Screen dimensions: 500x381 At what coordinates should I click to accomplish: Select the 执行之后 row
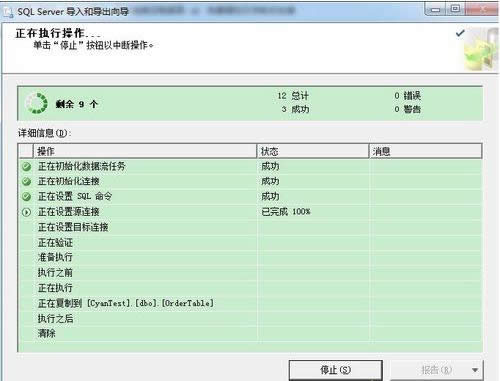[x=250, y=318]
